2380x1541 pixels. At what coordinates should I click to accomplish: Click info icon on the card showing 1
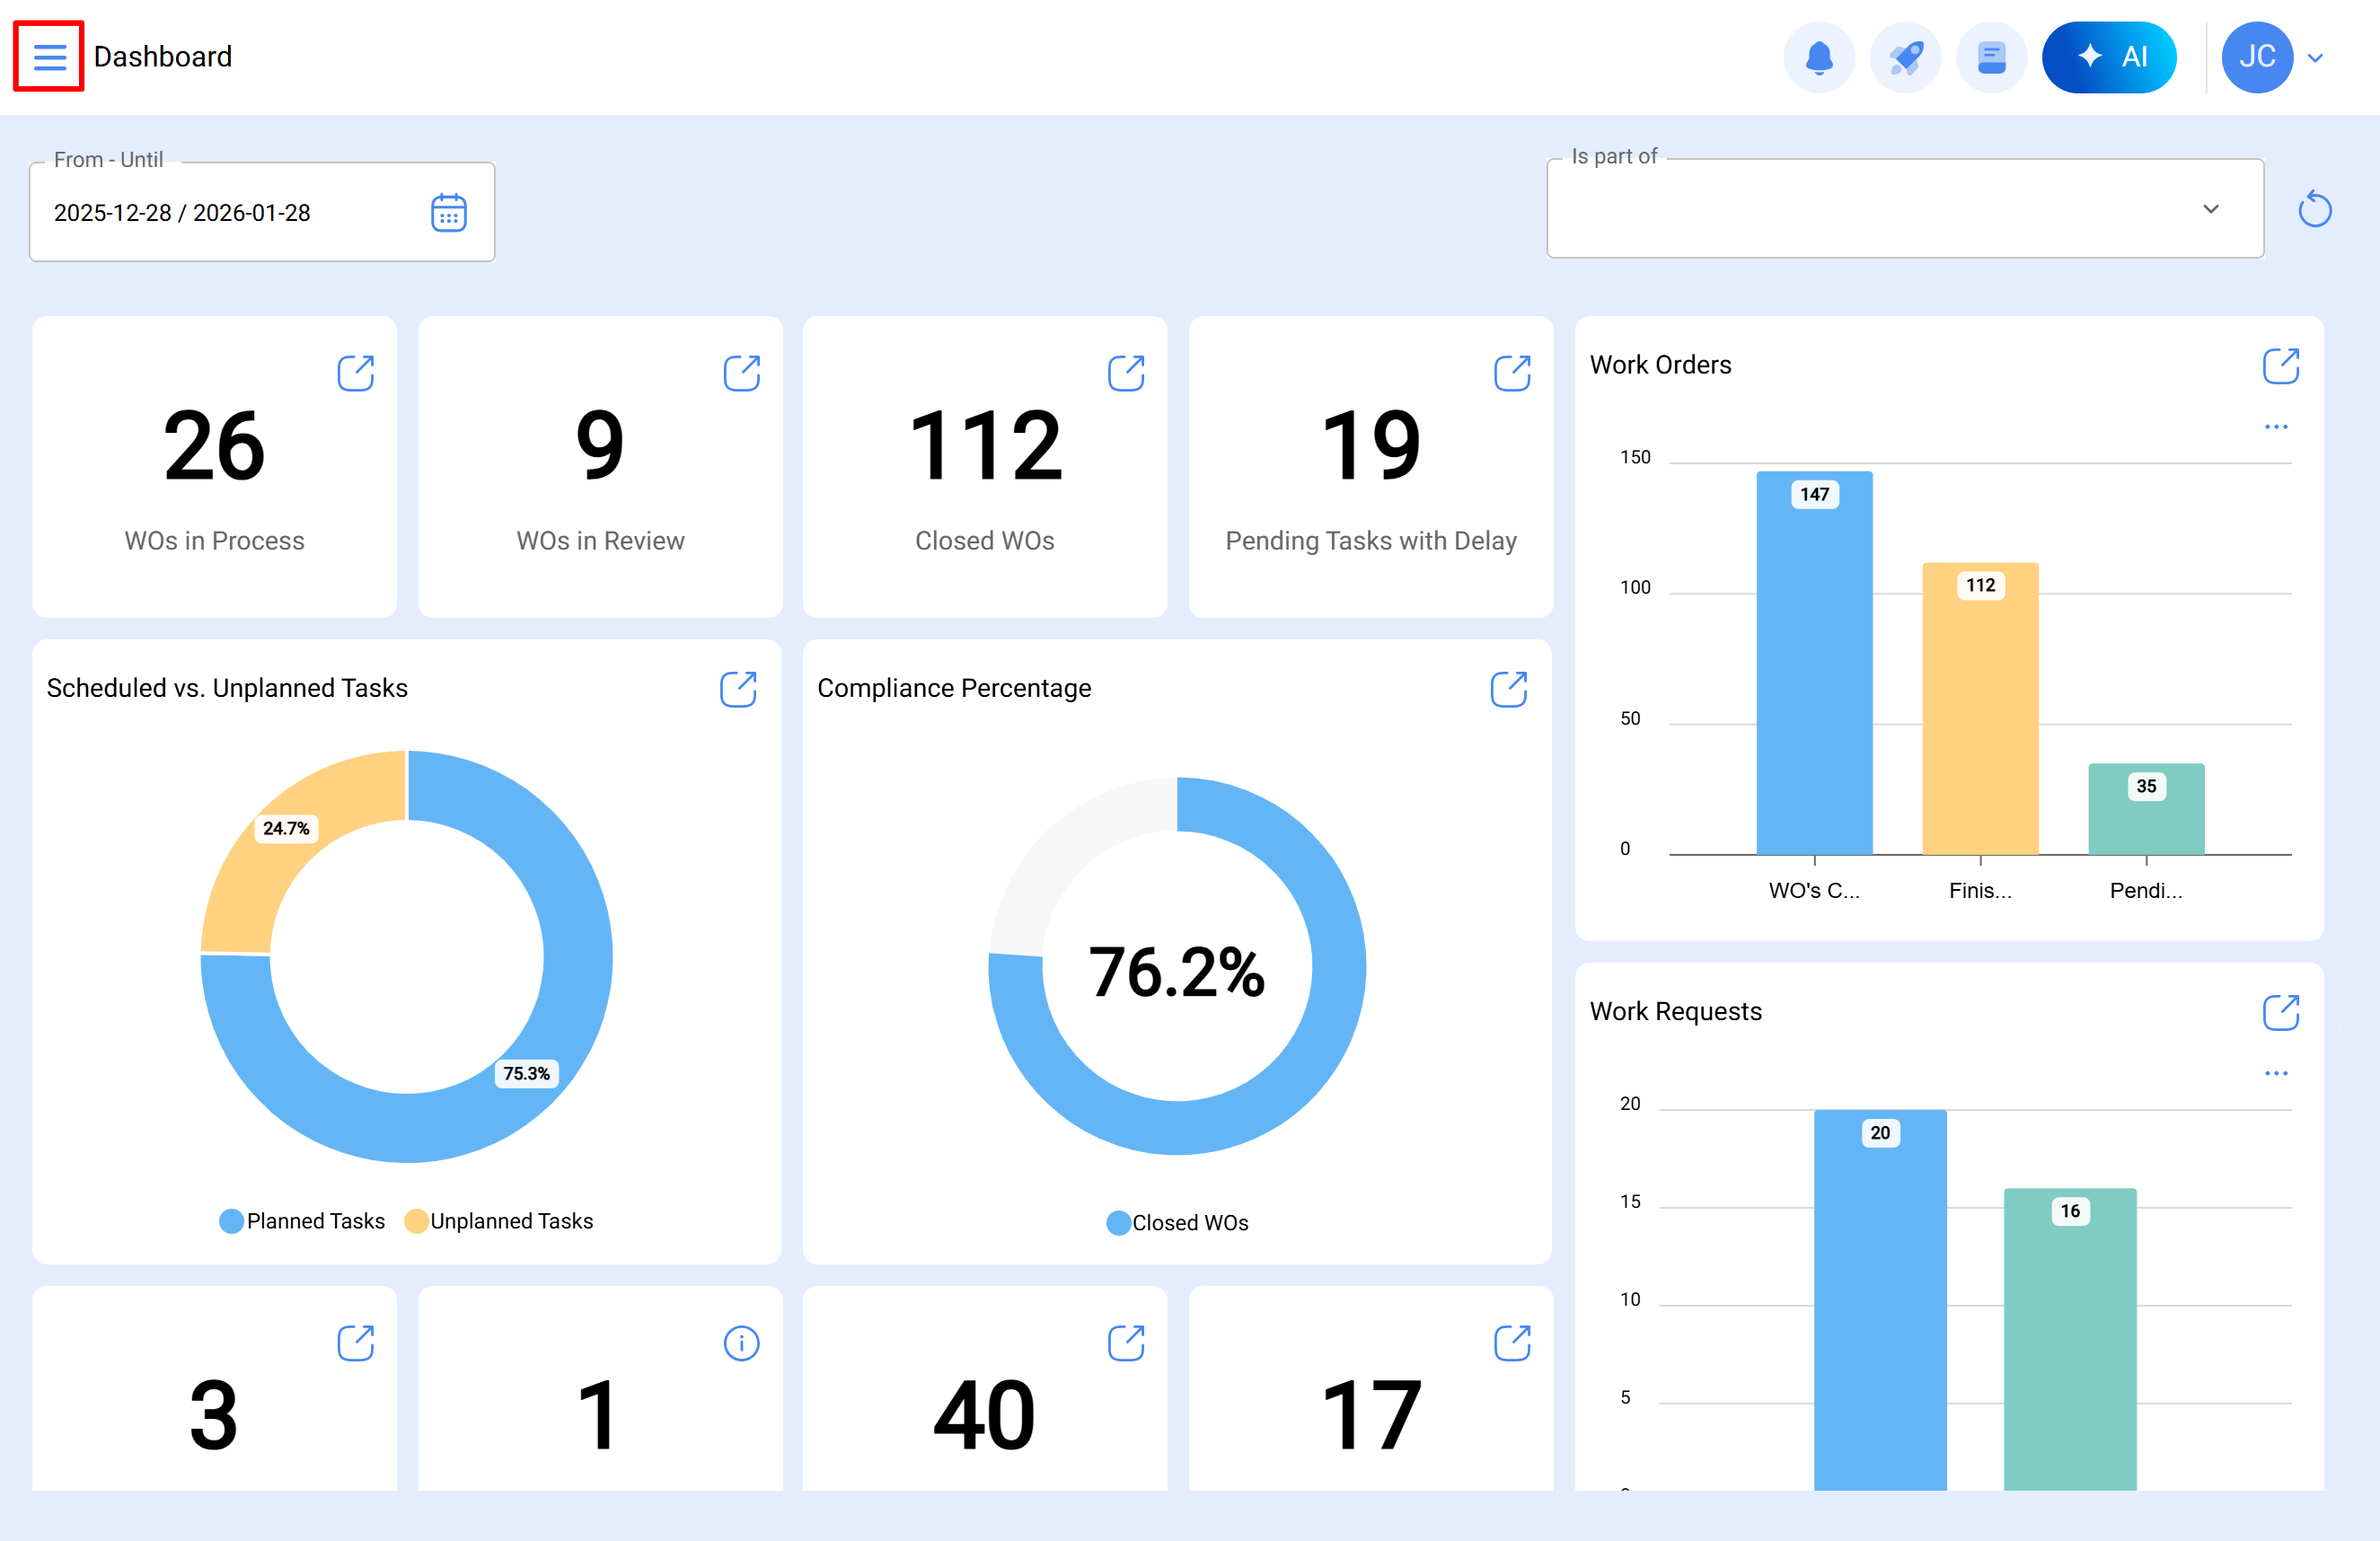tap(741, 1343)
